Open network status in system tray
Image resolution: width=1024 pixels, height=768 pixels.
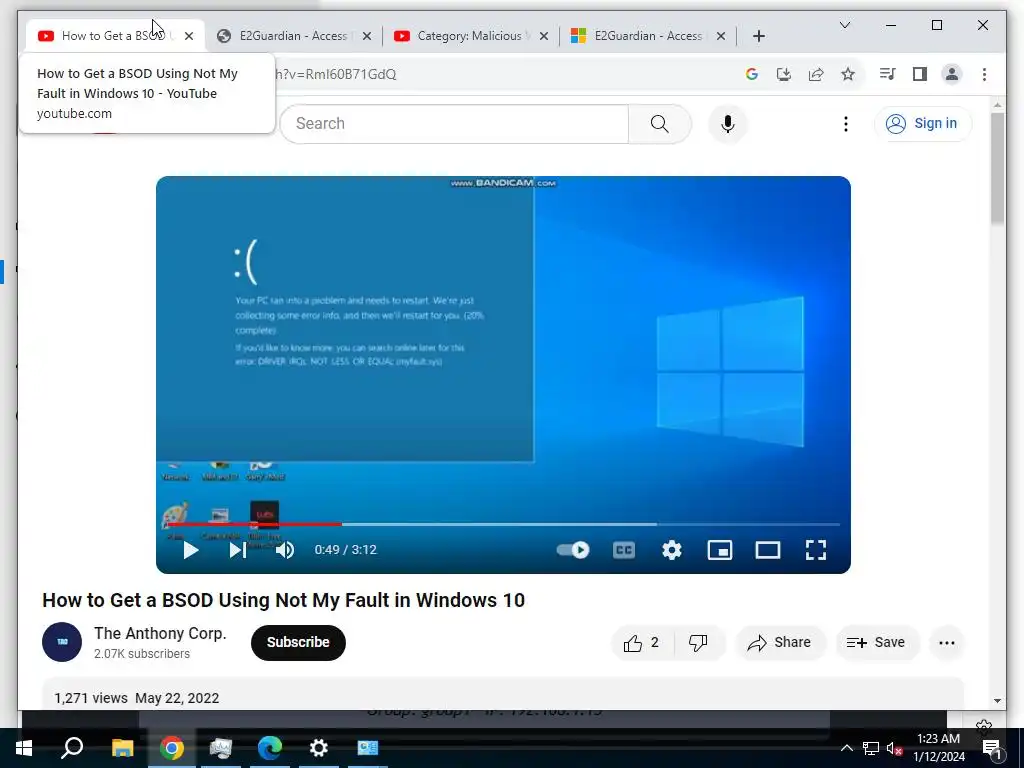871,748
